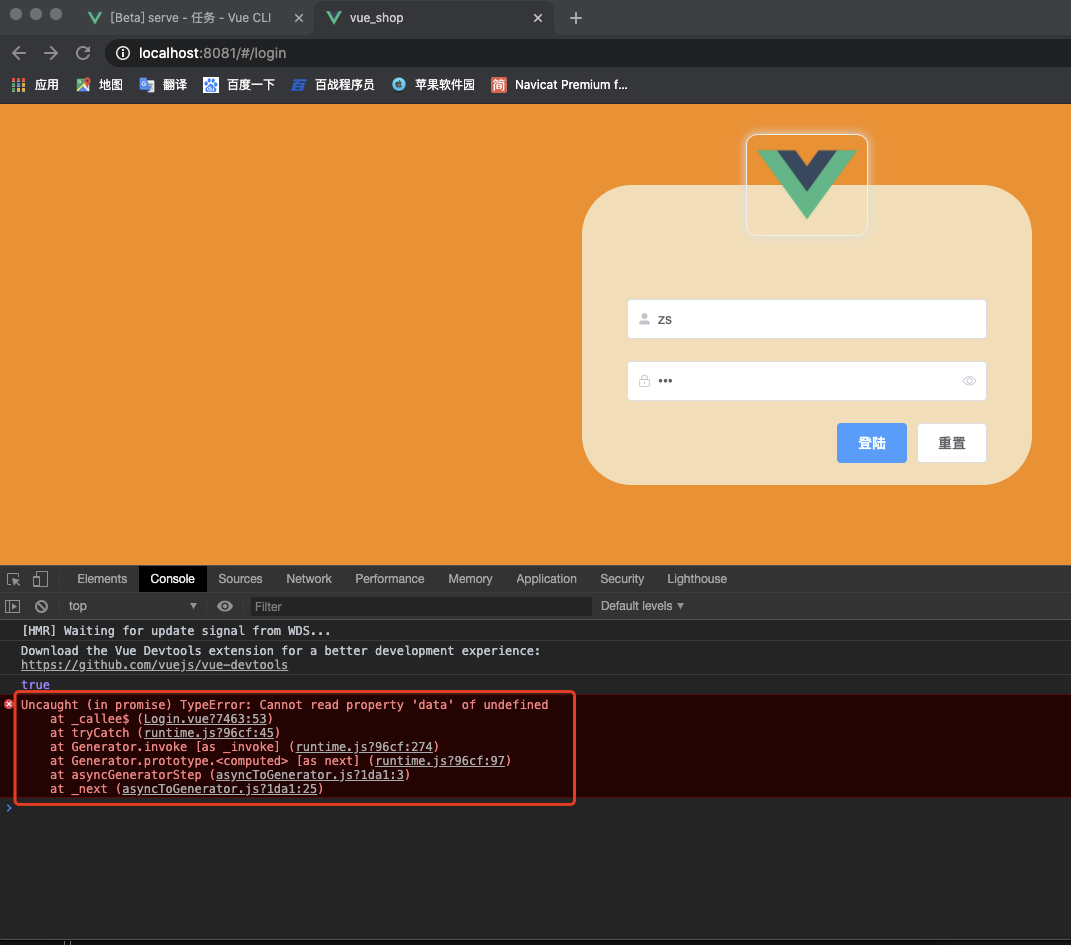Screen dimensions: 1071x945
Task: Open the vue-devtools GitHub link
Action: pos(154,665)
